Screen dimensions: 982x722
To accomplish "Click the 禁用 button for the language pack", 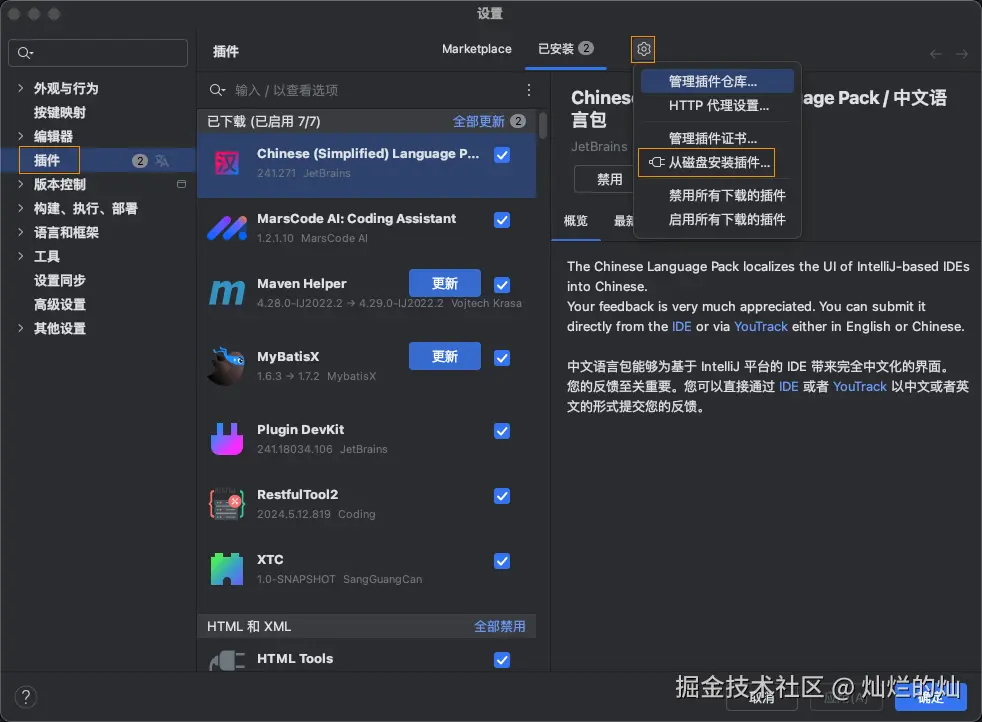I will (604, 179).
